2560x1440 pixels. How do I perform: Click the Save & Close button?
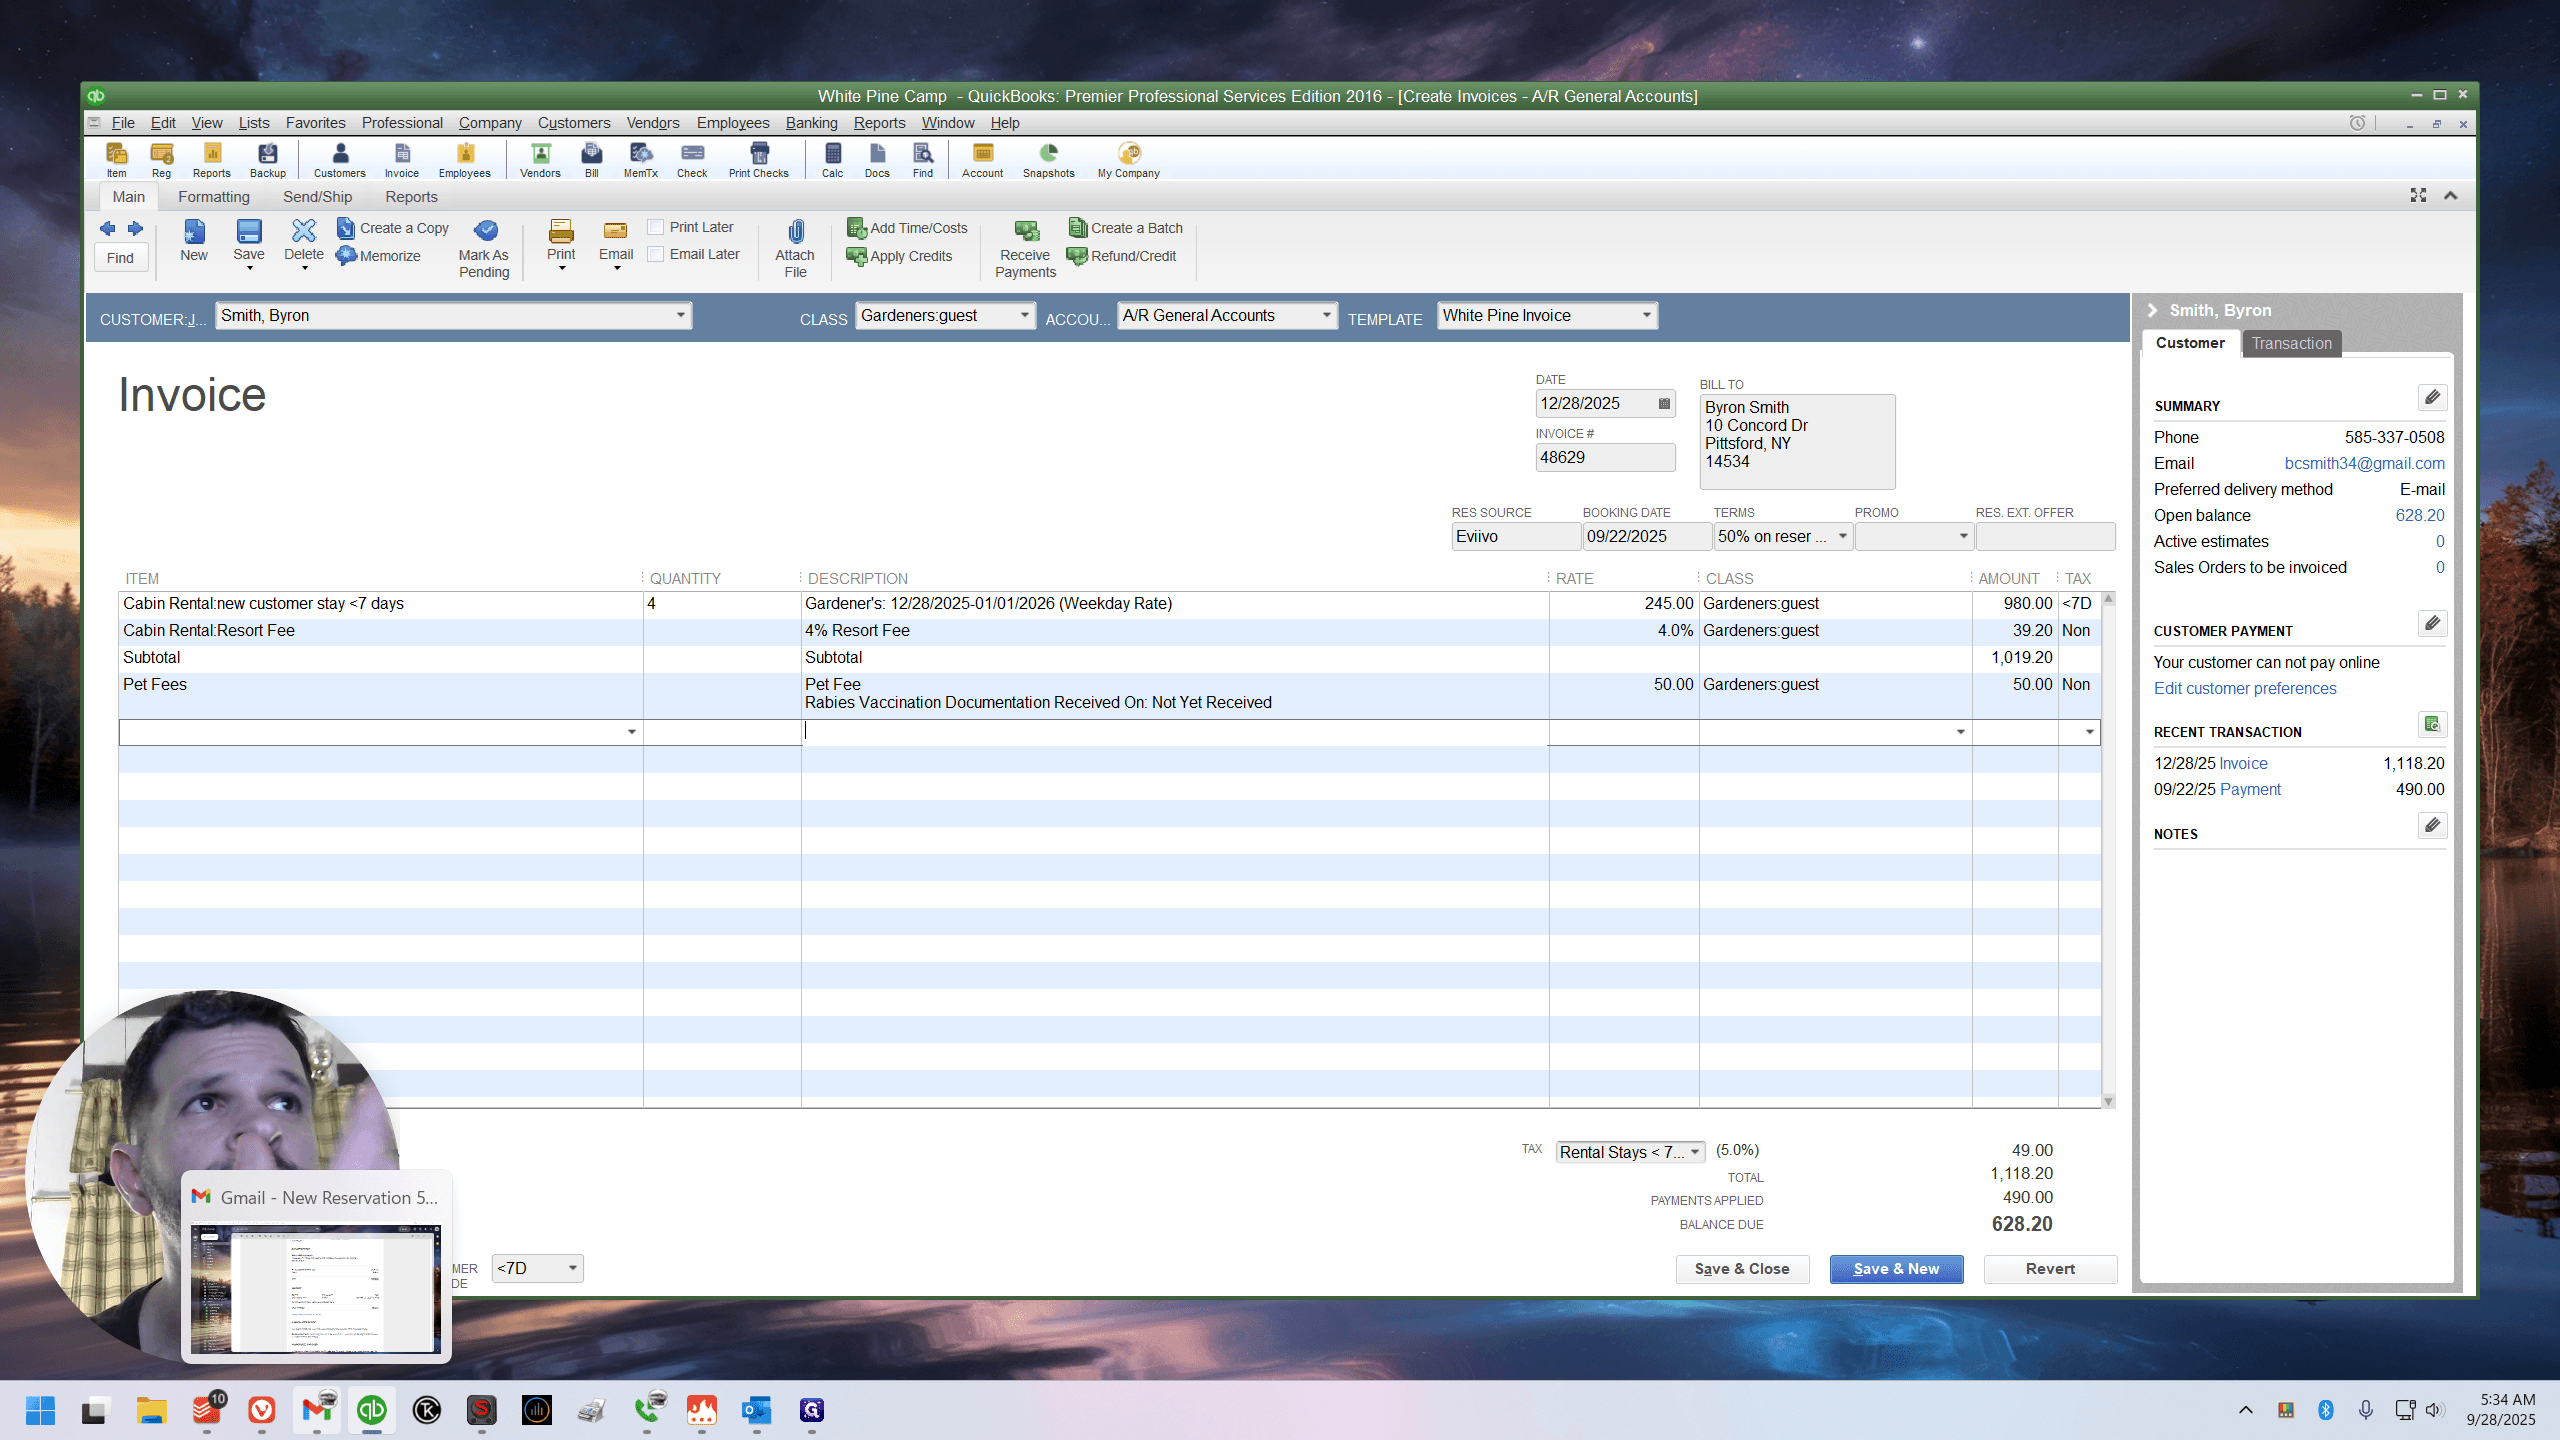(x=1742, y=1268)
